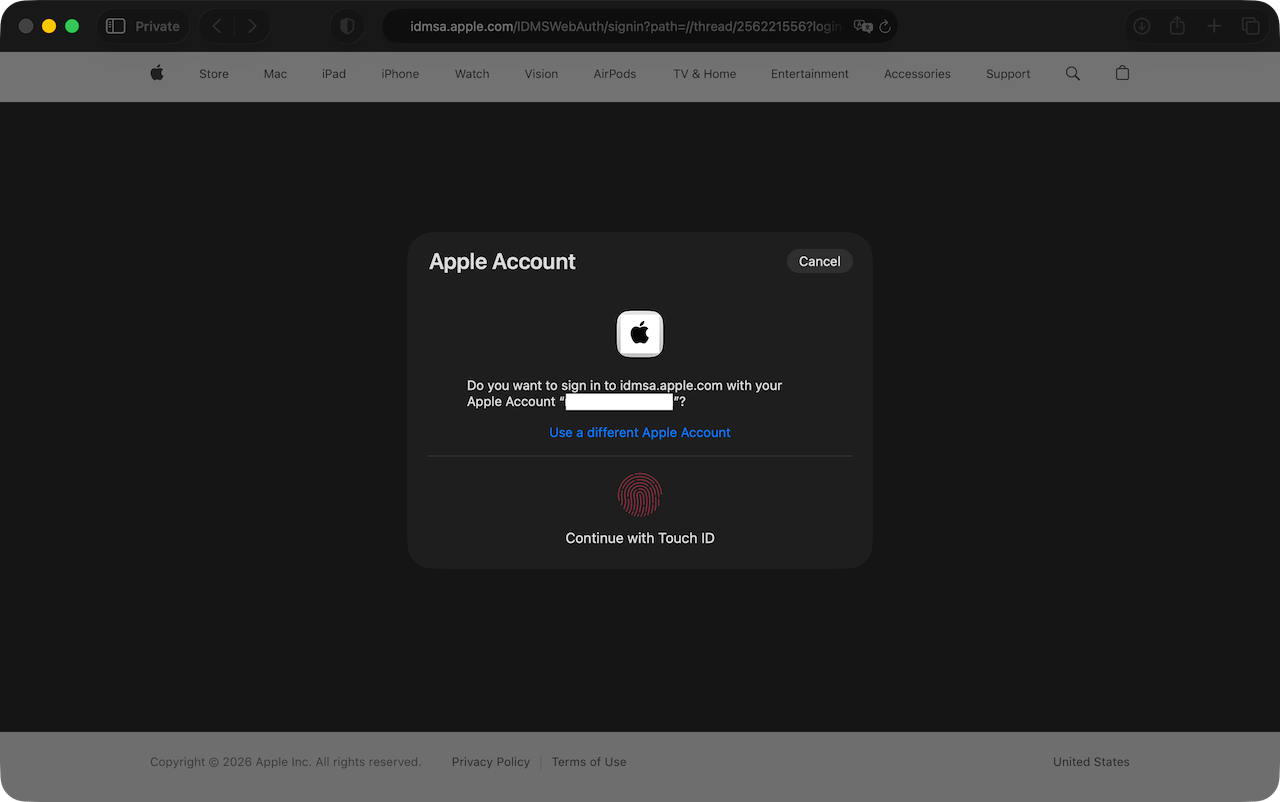This screenshot has width=1280, height=802.
Task: Open the search icon in the navigation bar
Action: coord(1072,73)
